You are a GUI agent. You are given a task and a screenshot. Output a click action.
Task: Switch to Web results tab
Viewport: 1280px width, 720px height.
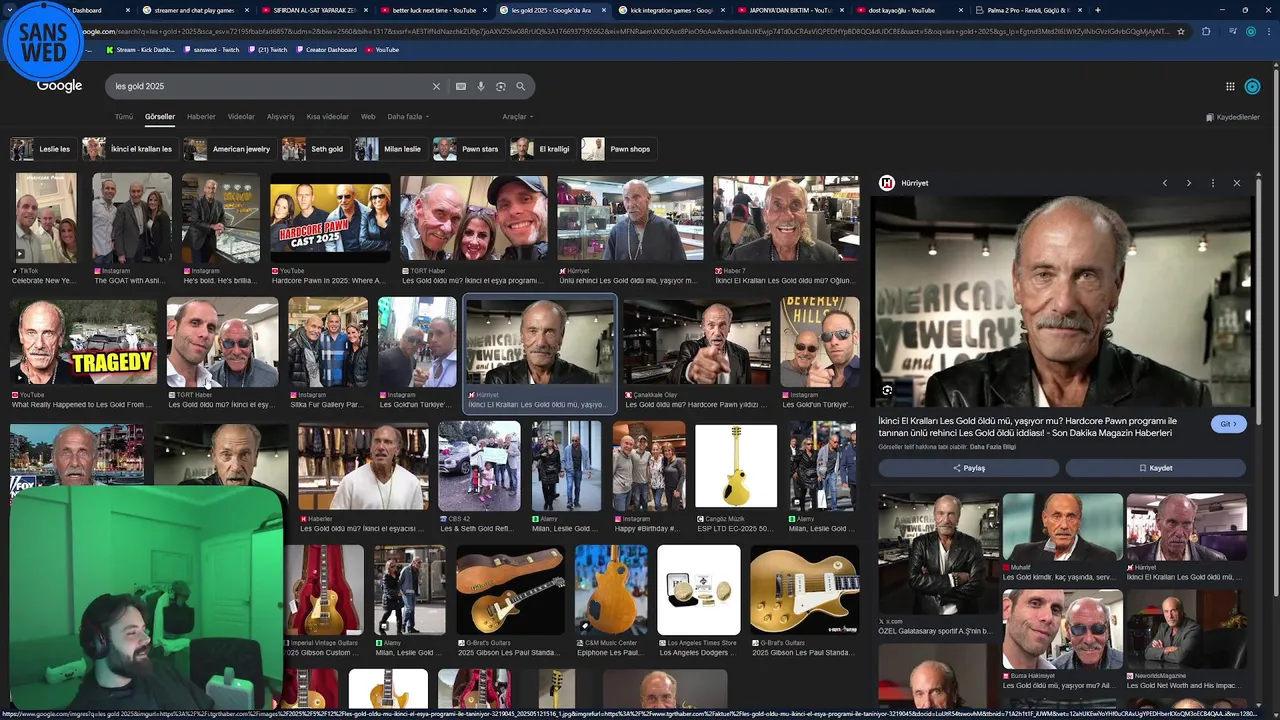tap(368, 117)
